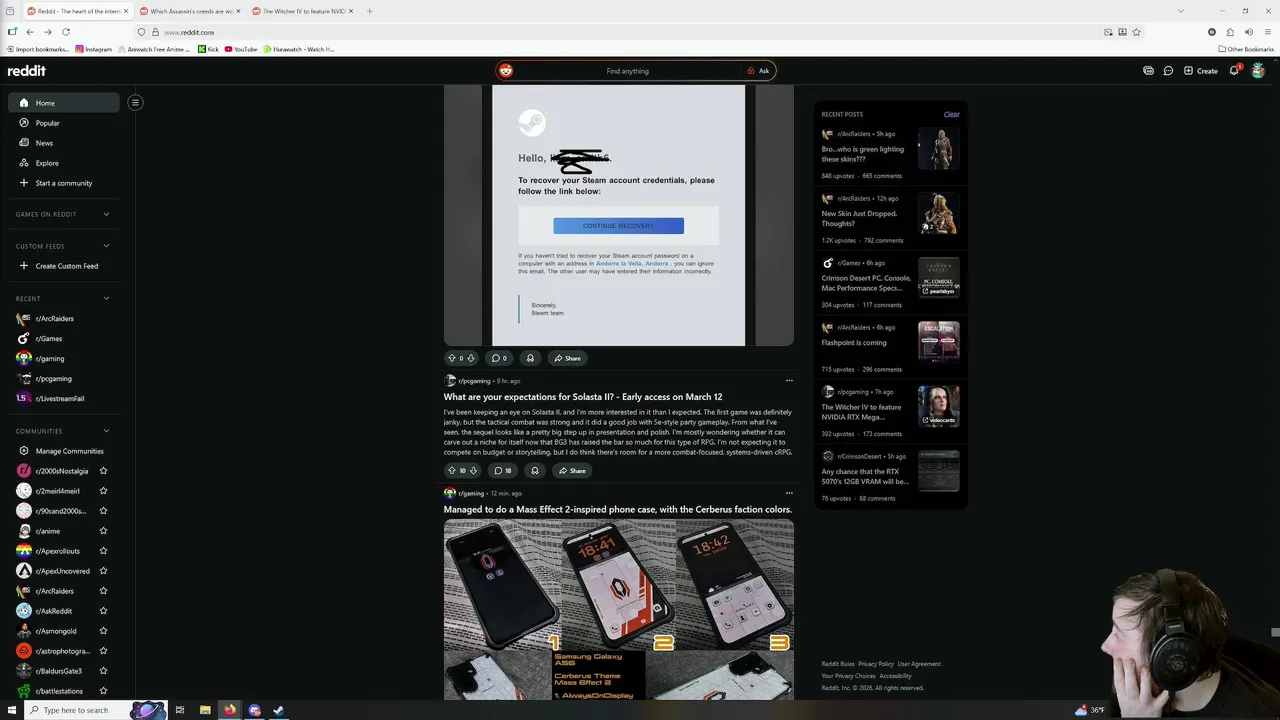Viewport: 1280px width, 720px height.
Task: Collapse the sidebar with hamburger button
Action: [135, 102]
